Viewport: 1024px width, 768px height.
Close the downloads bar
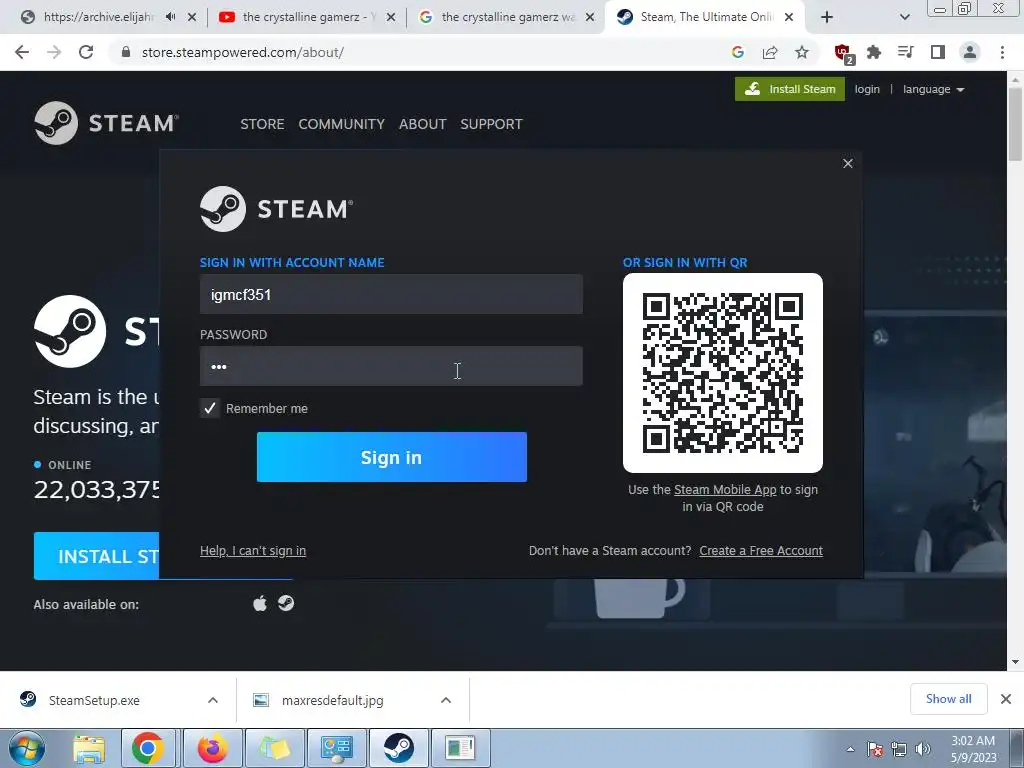1006,699
